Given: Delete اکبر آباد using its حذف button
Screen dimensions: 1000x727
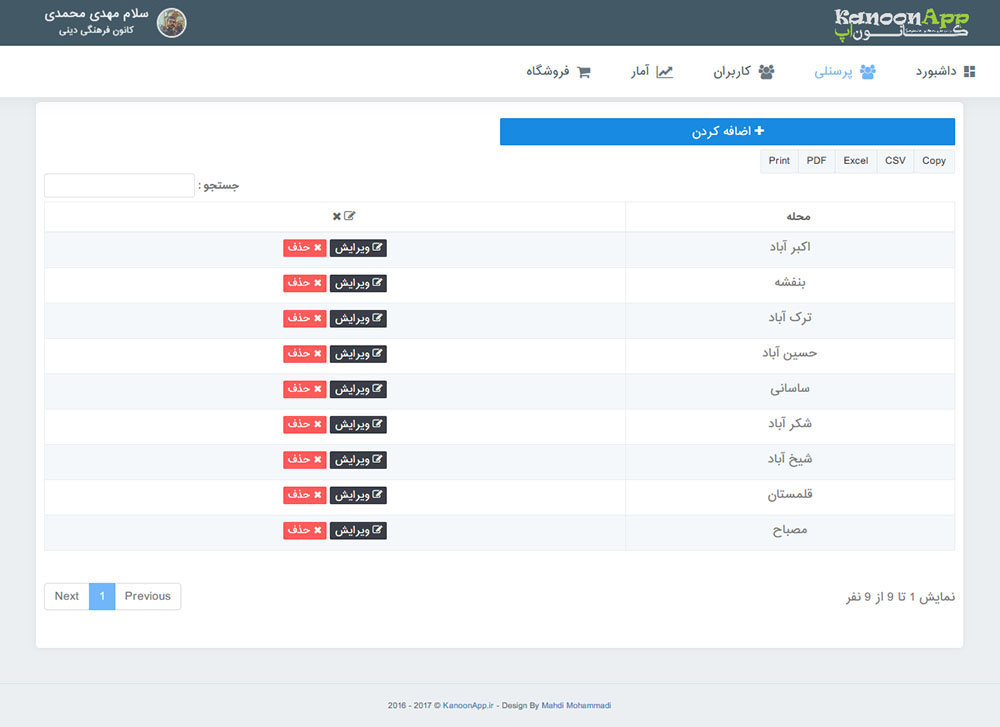Looking at the screenshot, I should [x=304, y=247].
